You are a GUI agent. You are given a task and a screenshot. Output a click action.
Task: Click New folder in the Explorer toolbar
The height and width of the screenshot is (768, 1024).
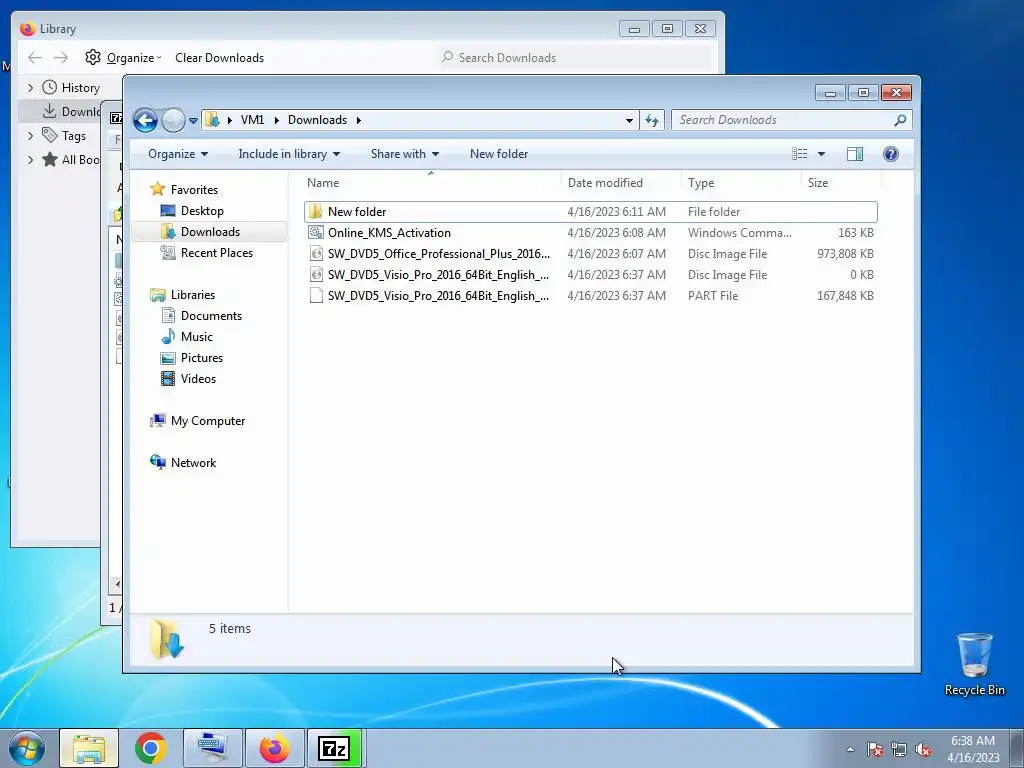pos(499,154)
